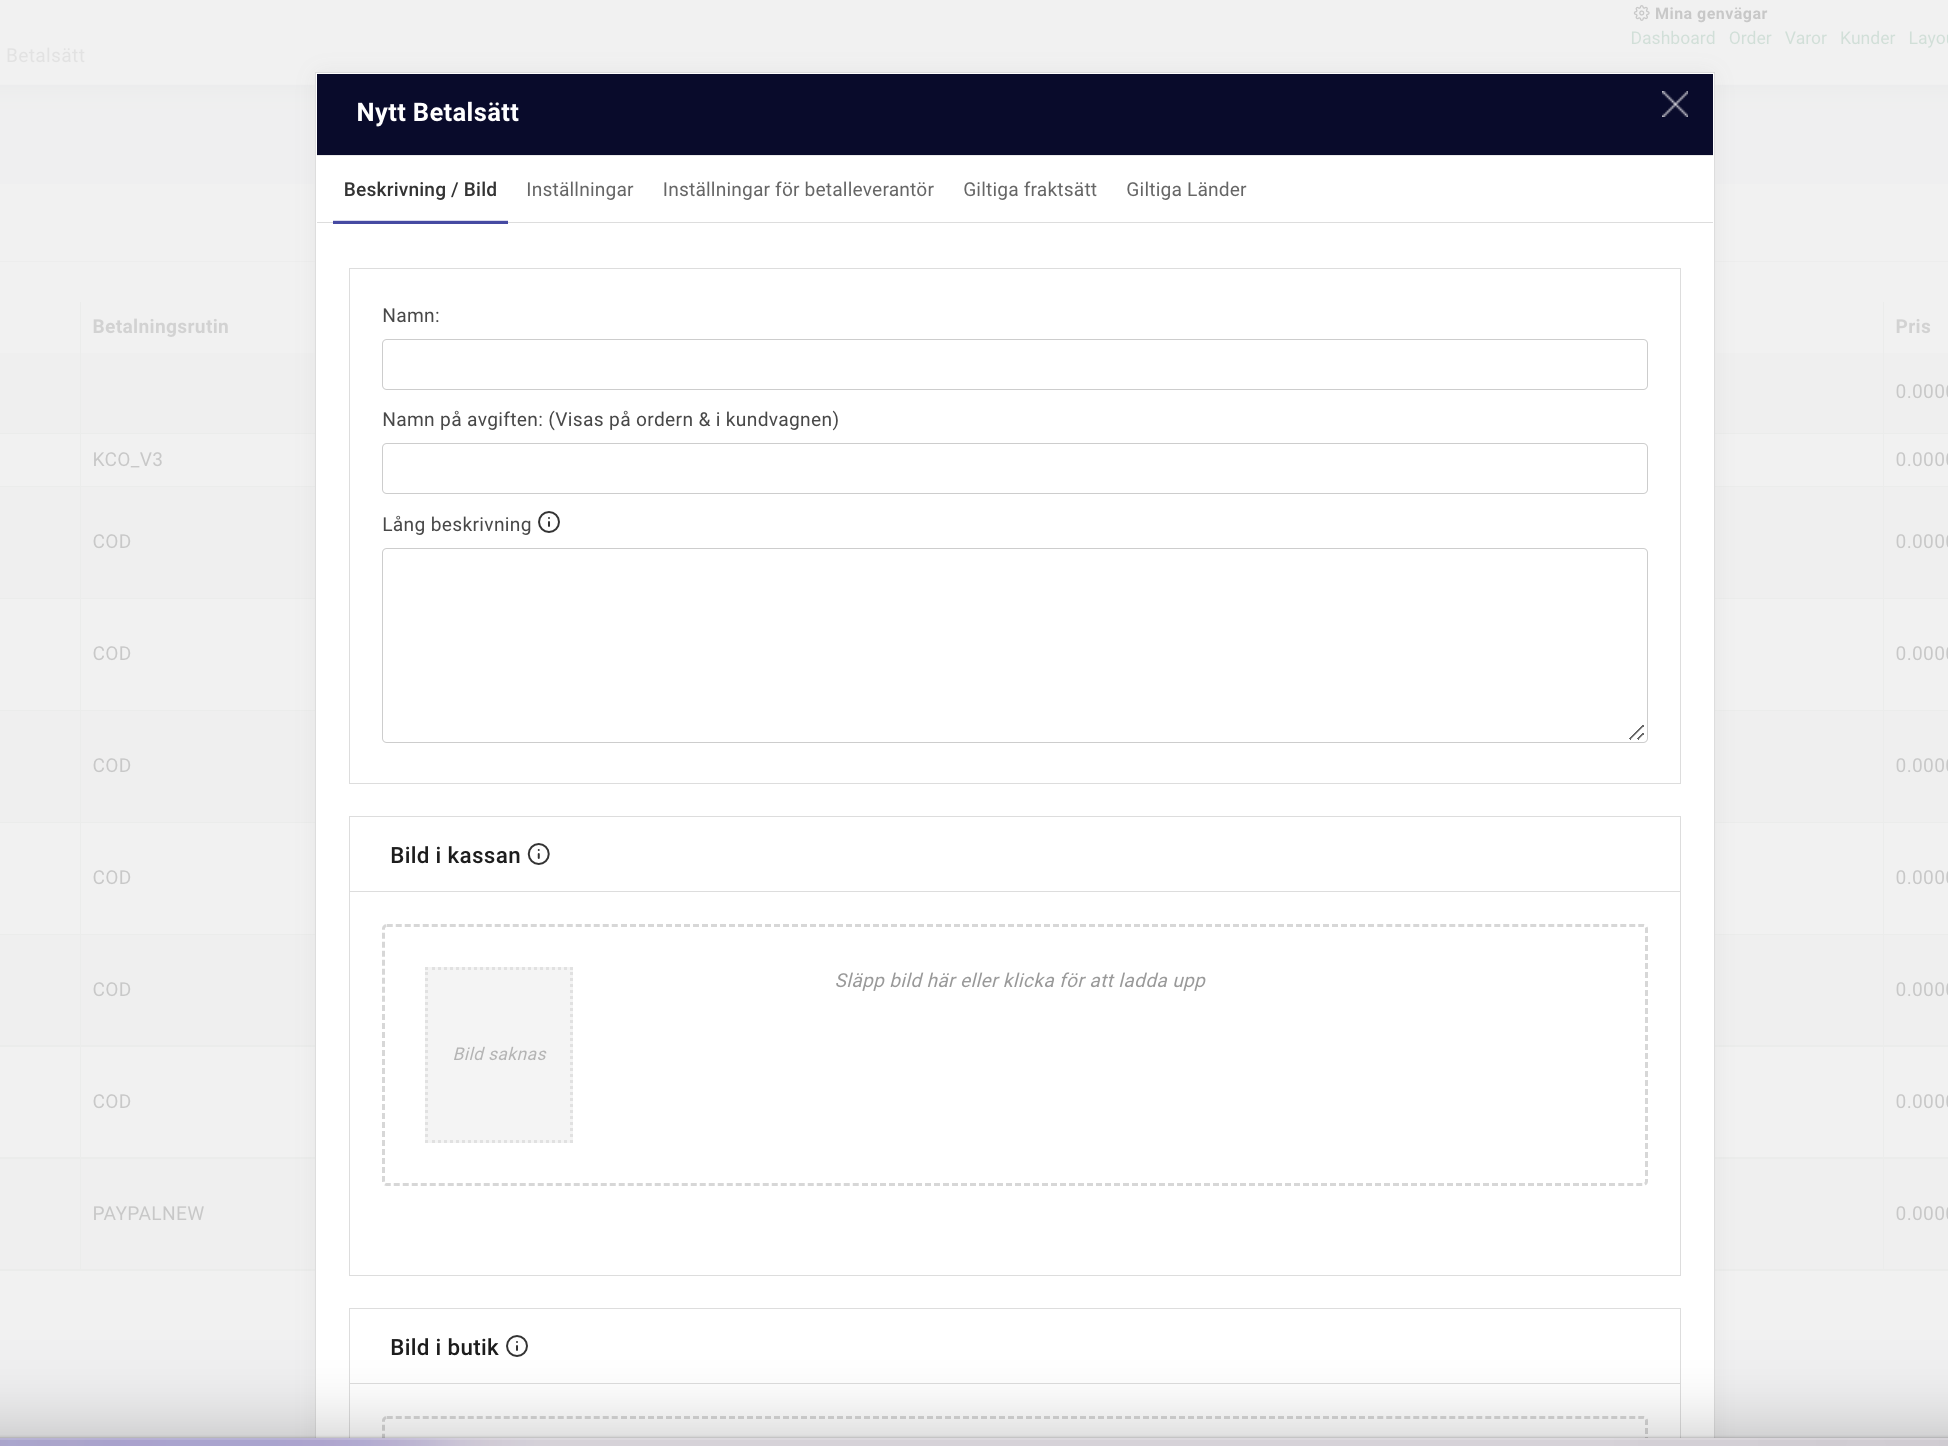This screenshot has height=1446, width=1948.
Task: Open Dashboard shortcut link
Action: coord(1672,38)
